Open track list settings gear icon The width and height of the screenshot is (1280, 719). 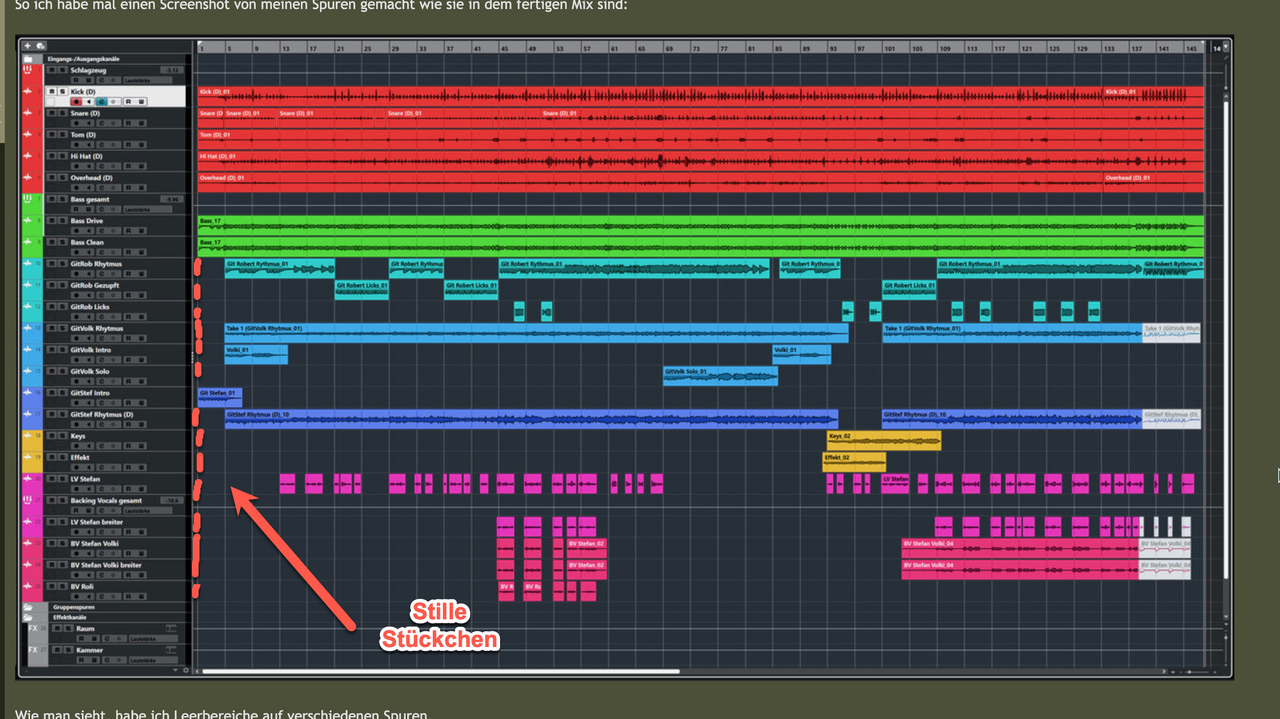186,670
